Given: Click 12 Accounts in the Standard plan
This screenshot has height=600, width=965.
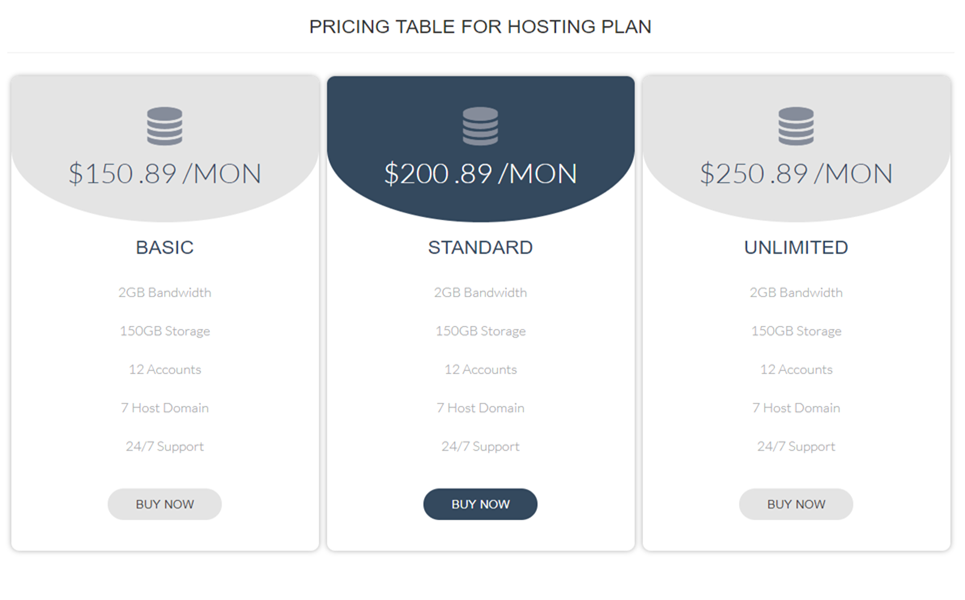Looking at the screenshot, I should point(480,369).
